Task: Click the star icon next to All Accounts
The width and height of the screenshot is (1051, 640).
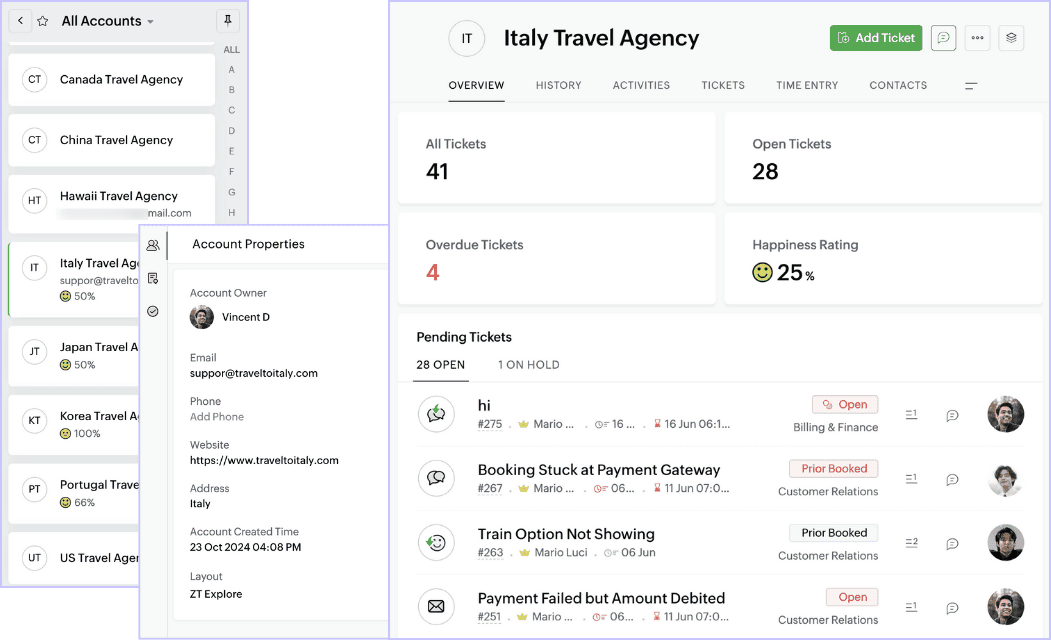Action: (42, 21)
